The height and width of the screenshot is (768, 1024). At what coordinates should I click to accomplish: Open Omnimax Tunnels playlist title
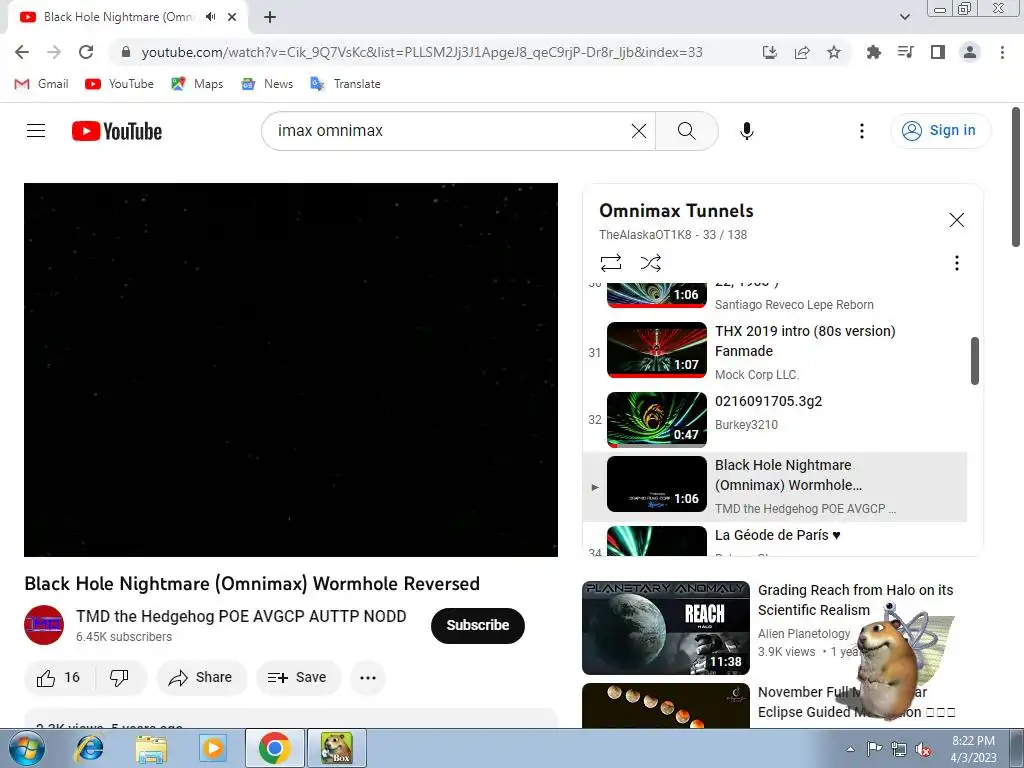click(x=676, y=210)
